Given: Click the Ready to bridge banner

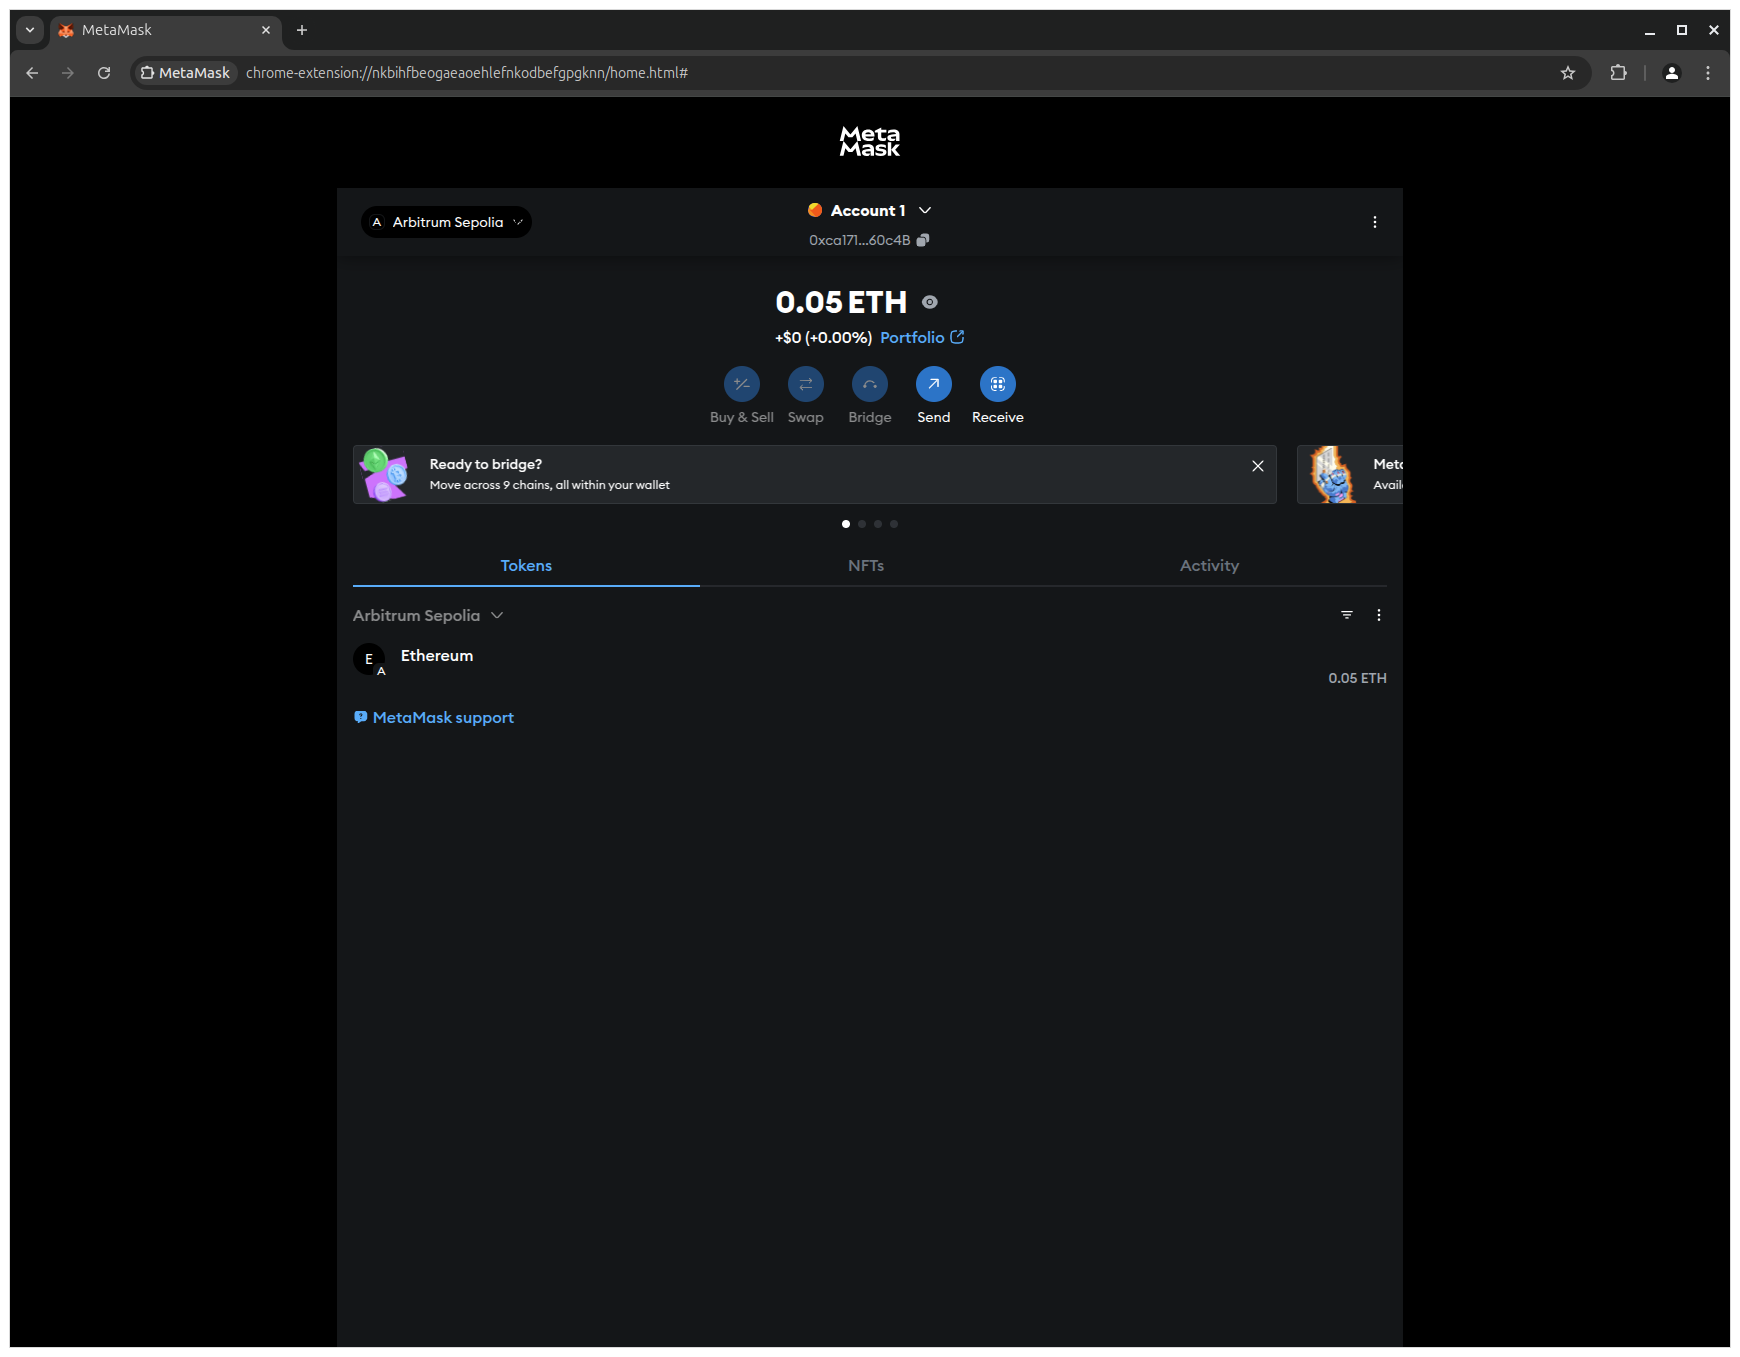Looking at the screenshot, I should click(815, 474).
